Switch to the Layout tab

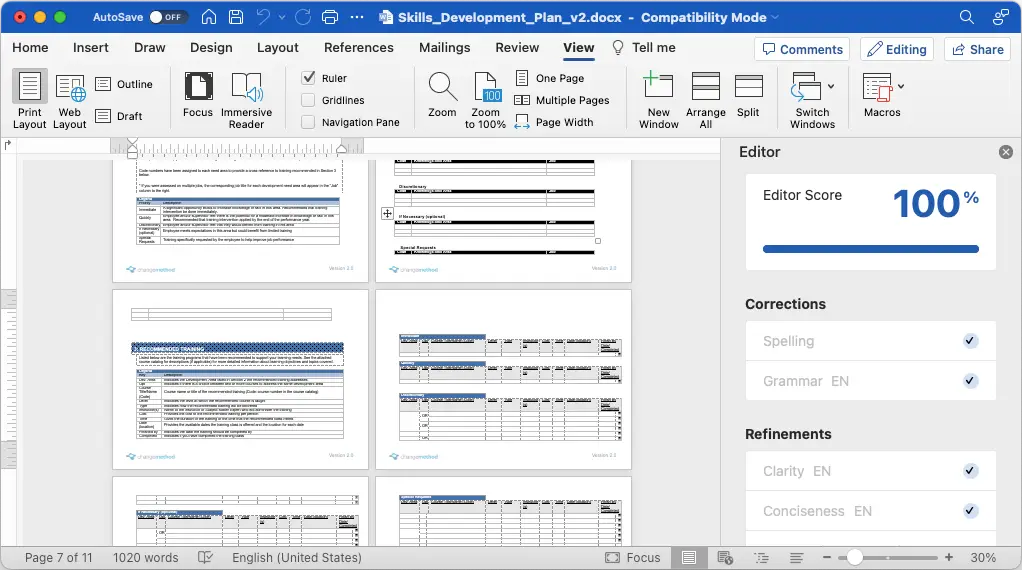[x=278, y=48]
